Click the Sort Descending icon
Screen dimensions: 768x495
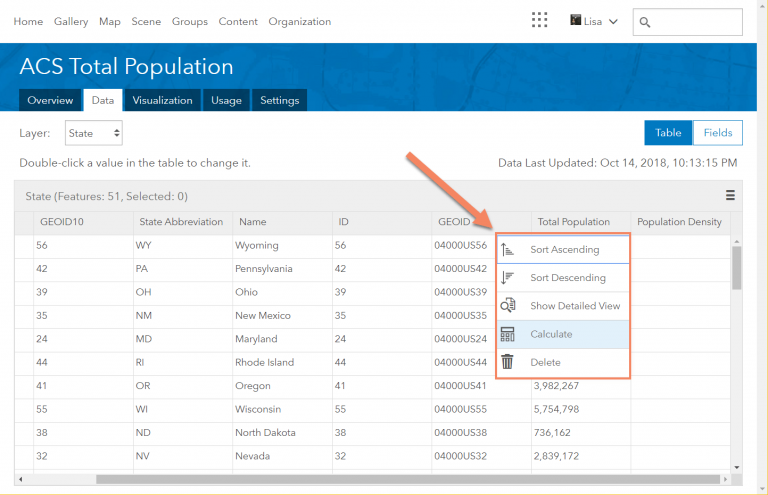pyautogui.click(x=507, y=277)
